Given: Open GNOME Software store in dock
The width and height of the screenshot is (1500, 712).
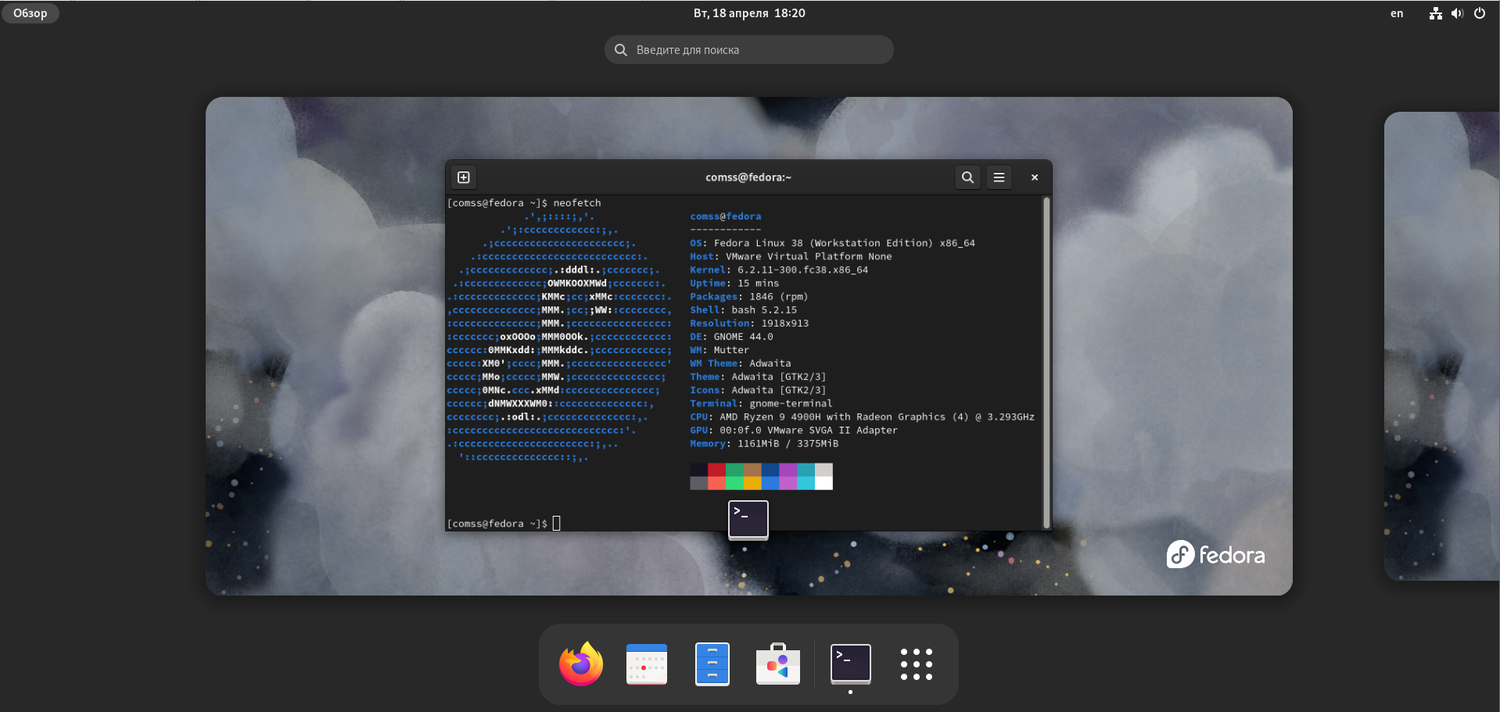Looking at the screenshot, I should [778, 664].
